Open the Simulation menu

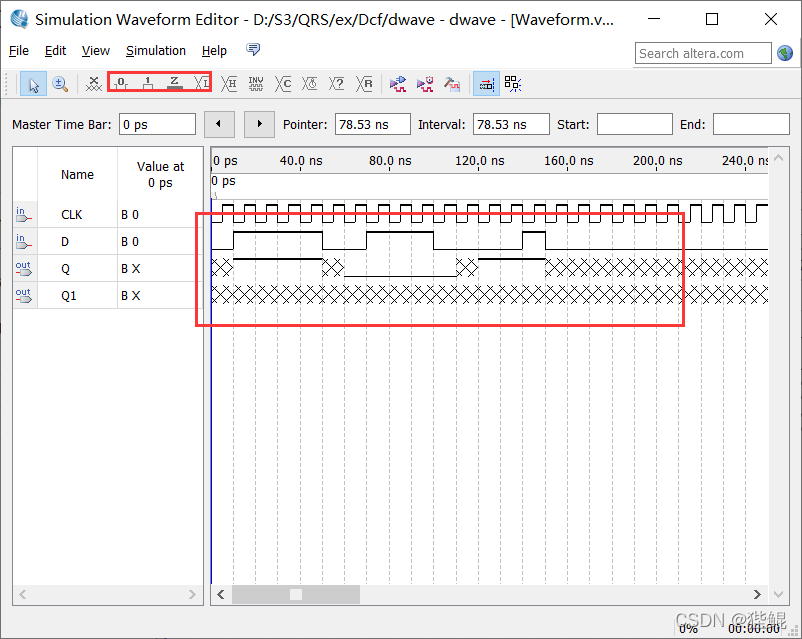pos(155,51)
